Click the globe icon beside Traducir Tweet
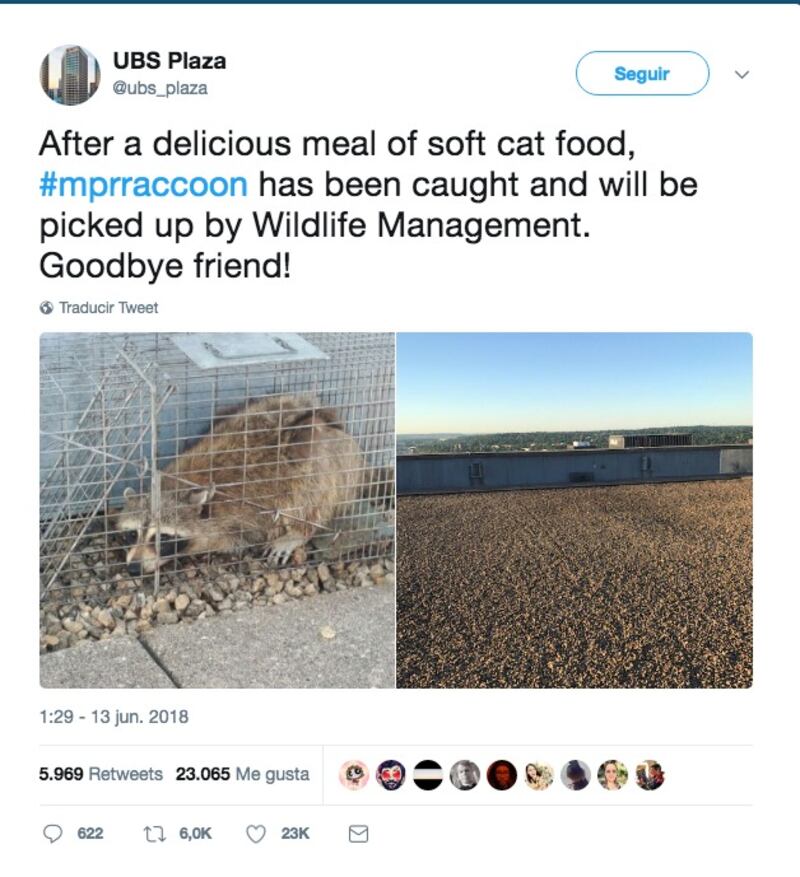Image resolution: width=800 pixels, height=877 pixels. (x=46, y=308)
